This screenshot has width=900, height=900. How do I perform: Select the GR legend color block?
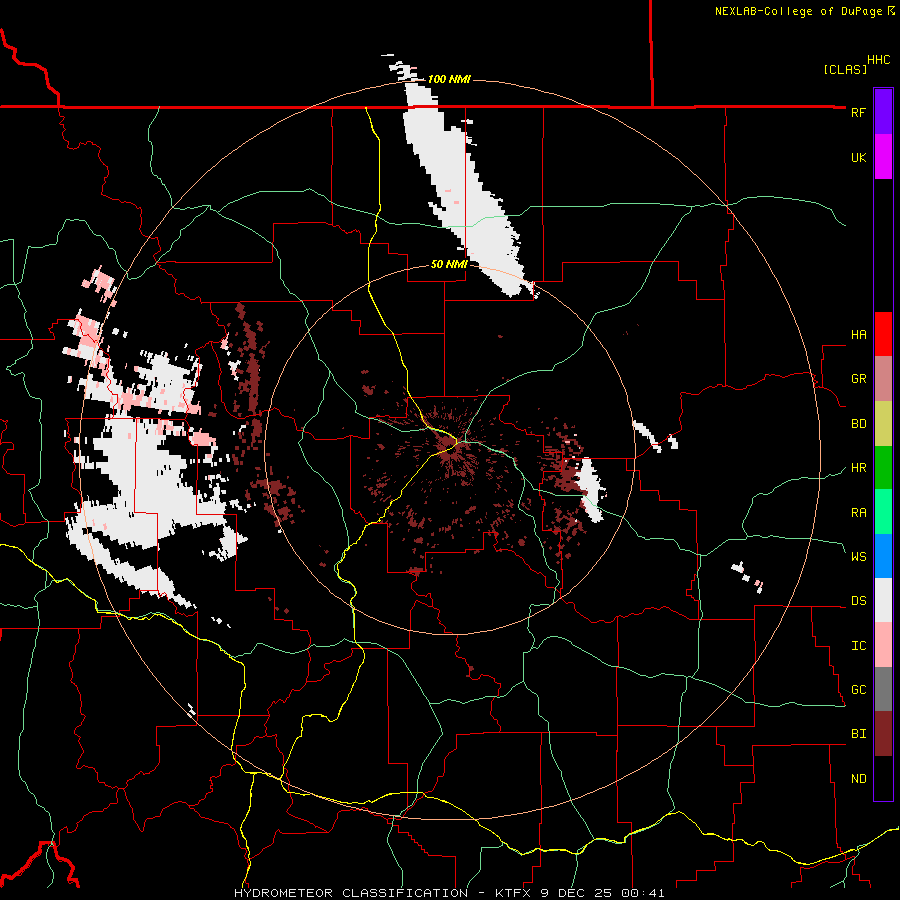pos(883,379)
